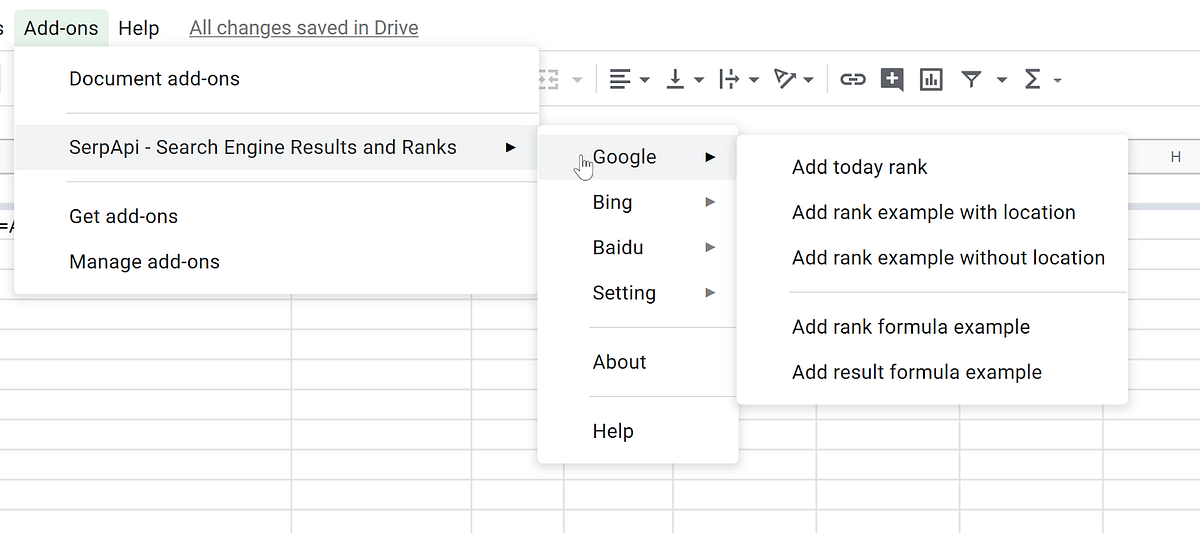
Task: Choose Add rank formula example
Action: tap(932, 327)
